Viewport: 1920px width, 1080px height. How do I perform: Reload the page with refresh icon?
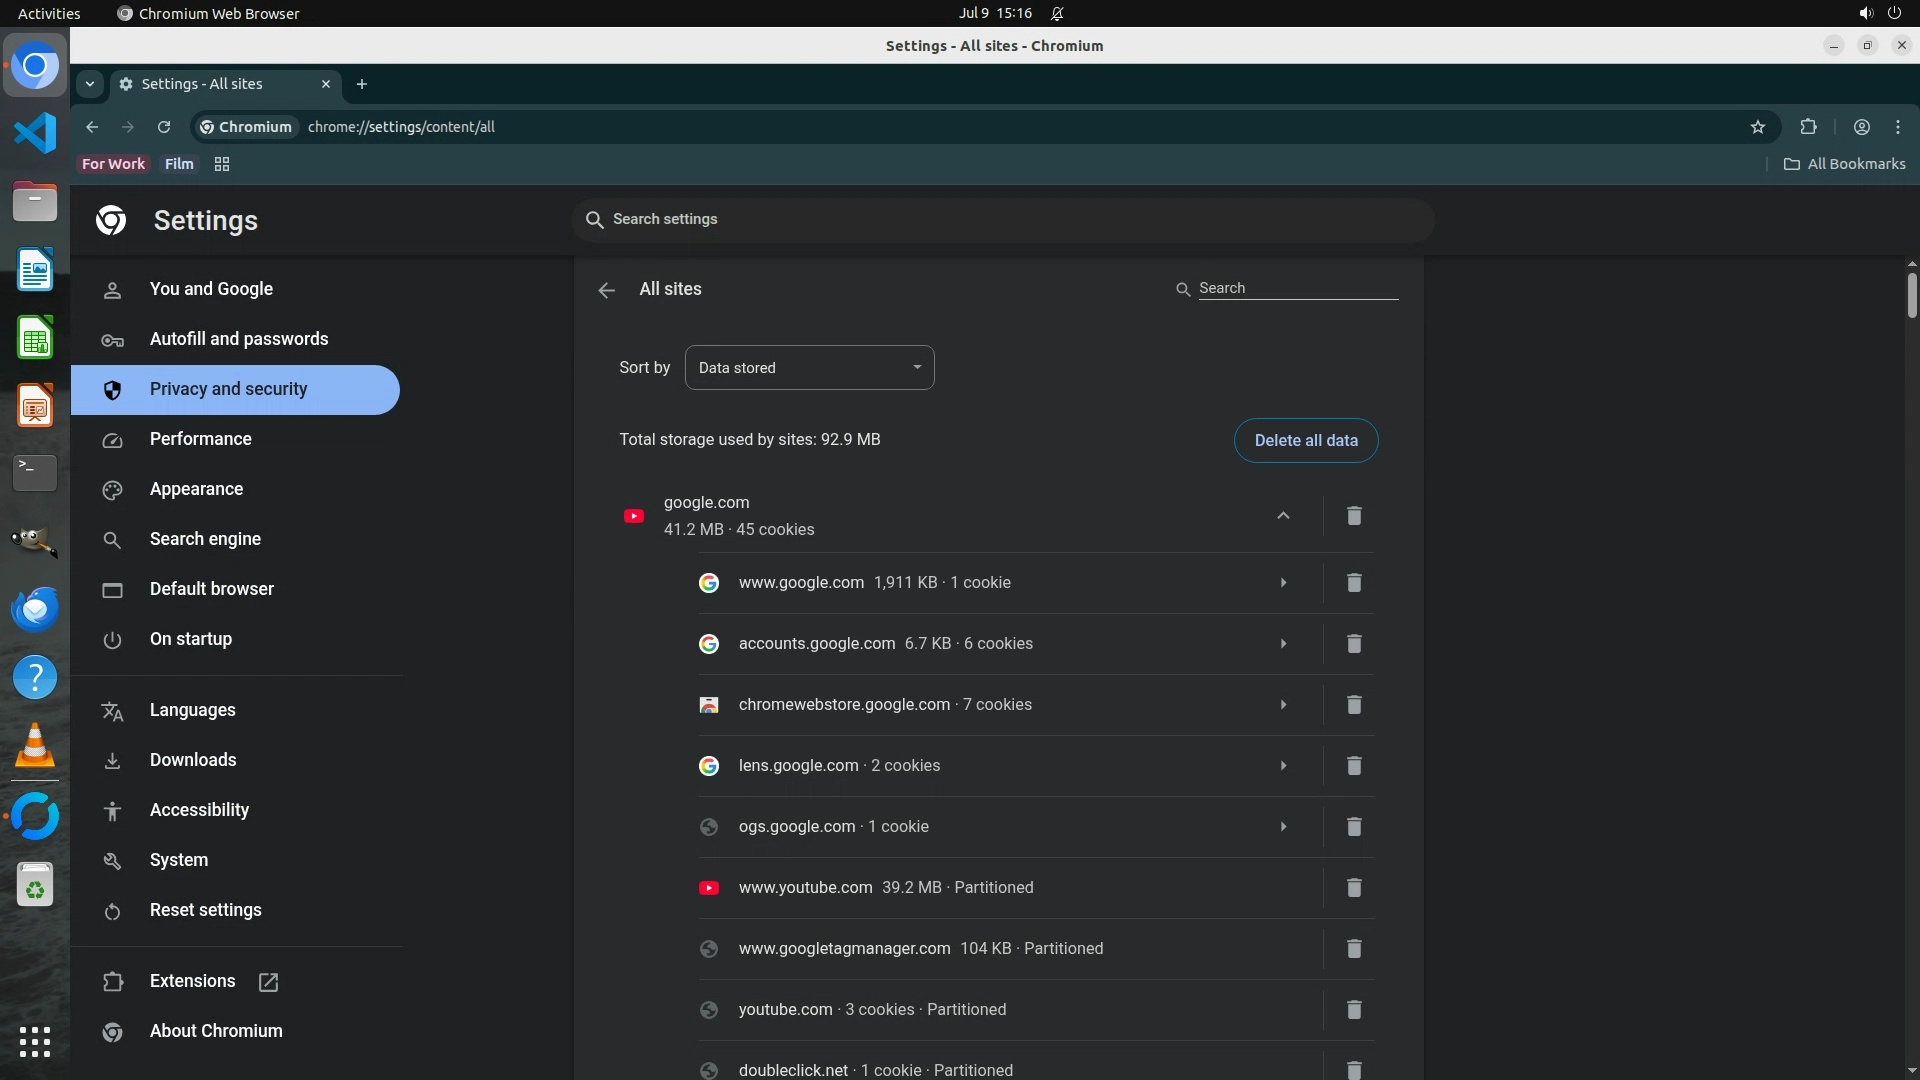[164, 127]
